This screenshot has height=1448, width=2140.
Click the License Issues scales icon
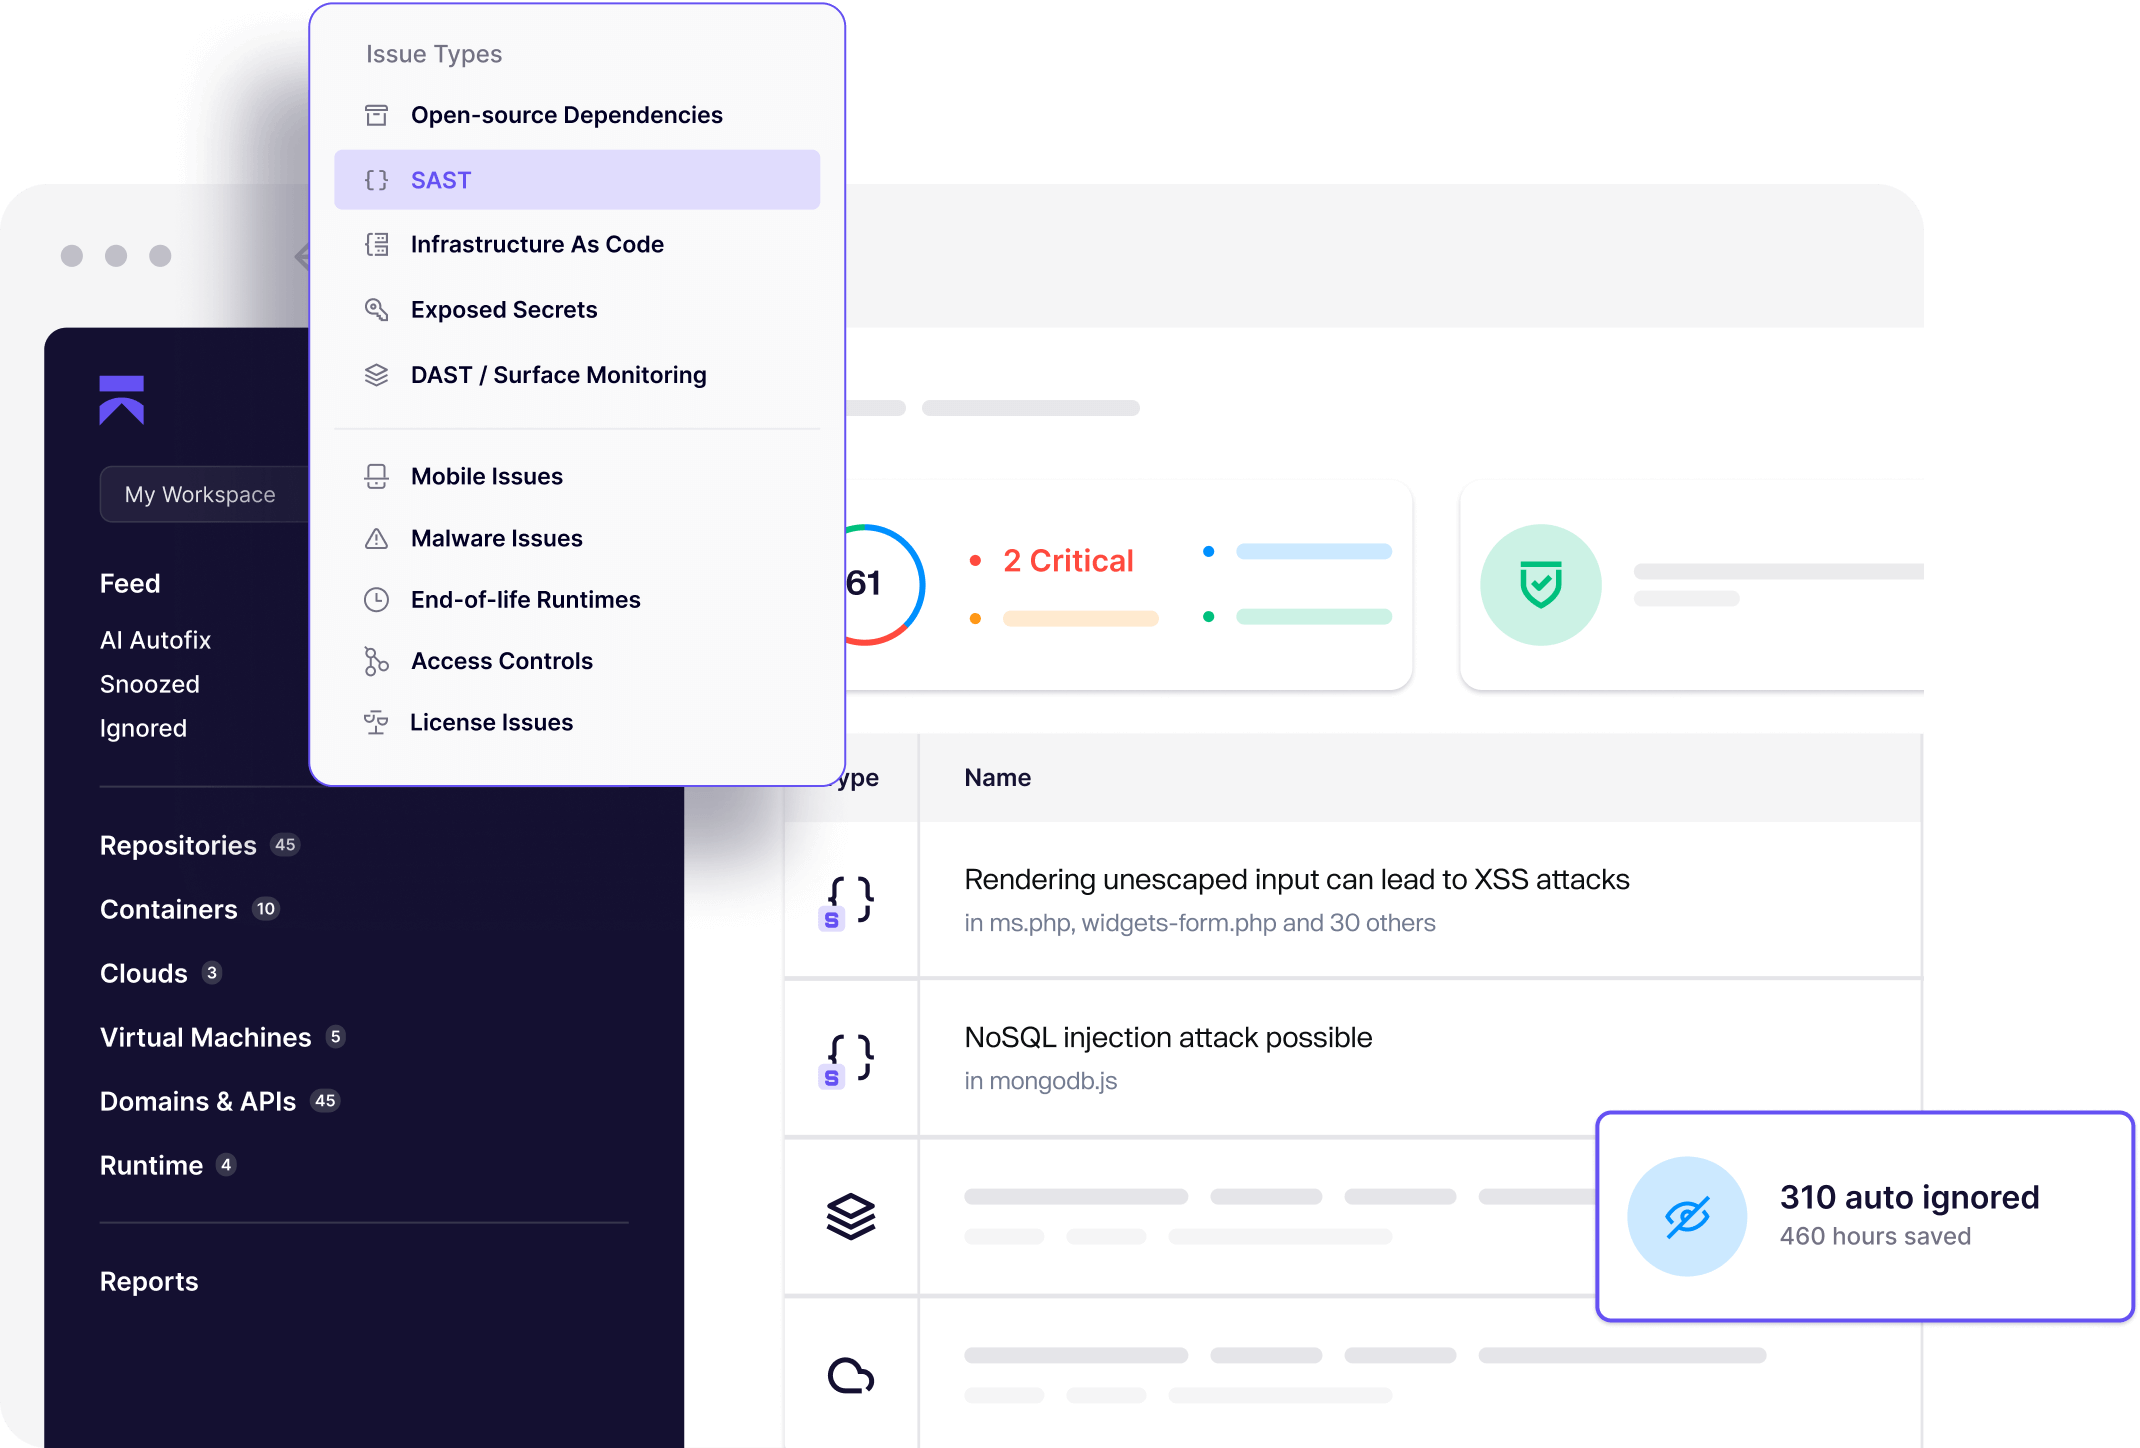click(376, 722)
